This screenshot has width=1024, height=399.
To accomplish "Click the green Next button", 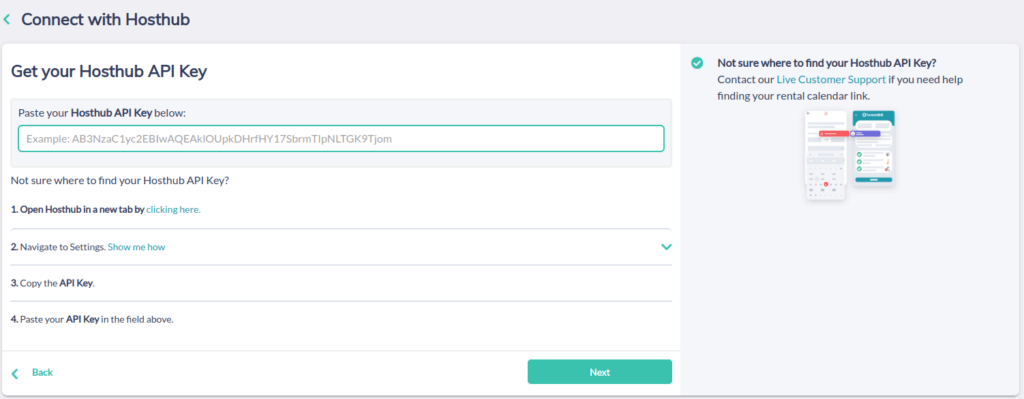I will pyautogui.click(x=600, y=372).
